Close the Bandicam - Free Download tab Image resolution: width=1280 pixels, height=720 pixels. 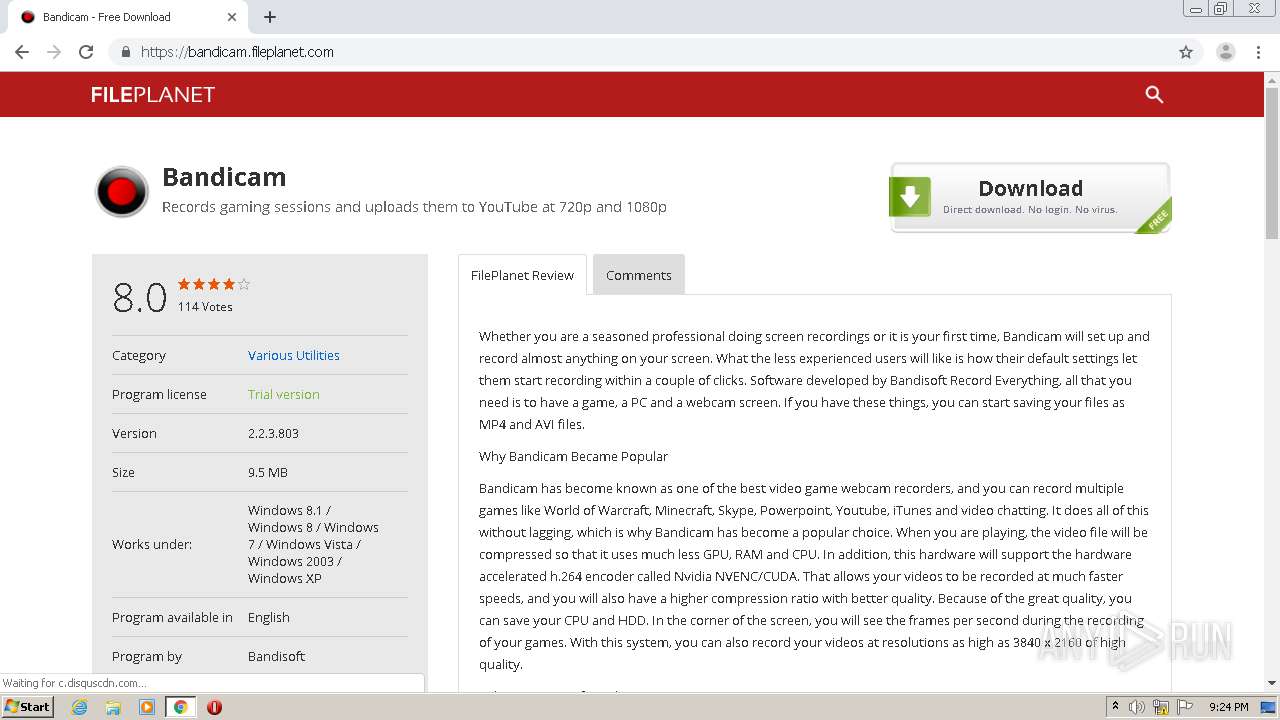pos(232,17)
